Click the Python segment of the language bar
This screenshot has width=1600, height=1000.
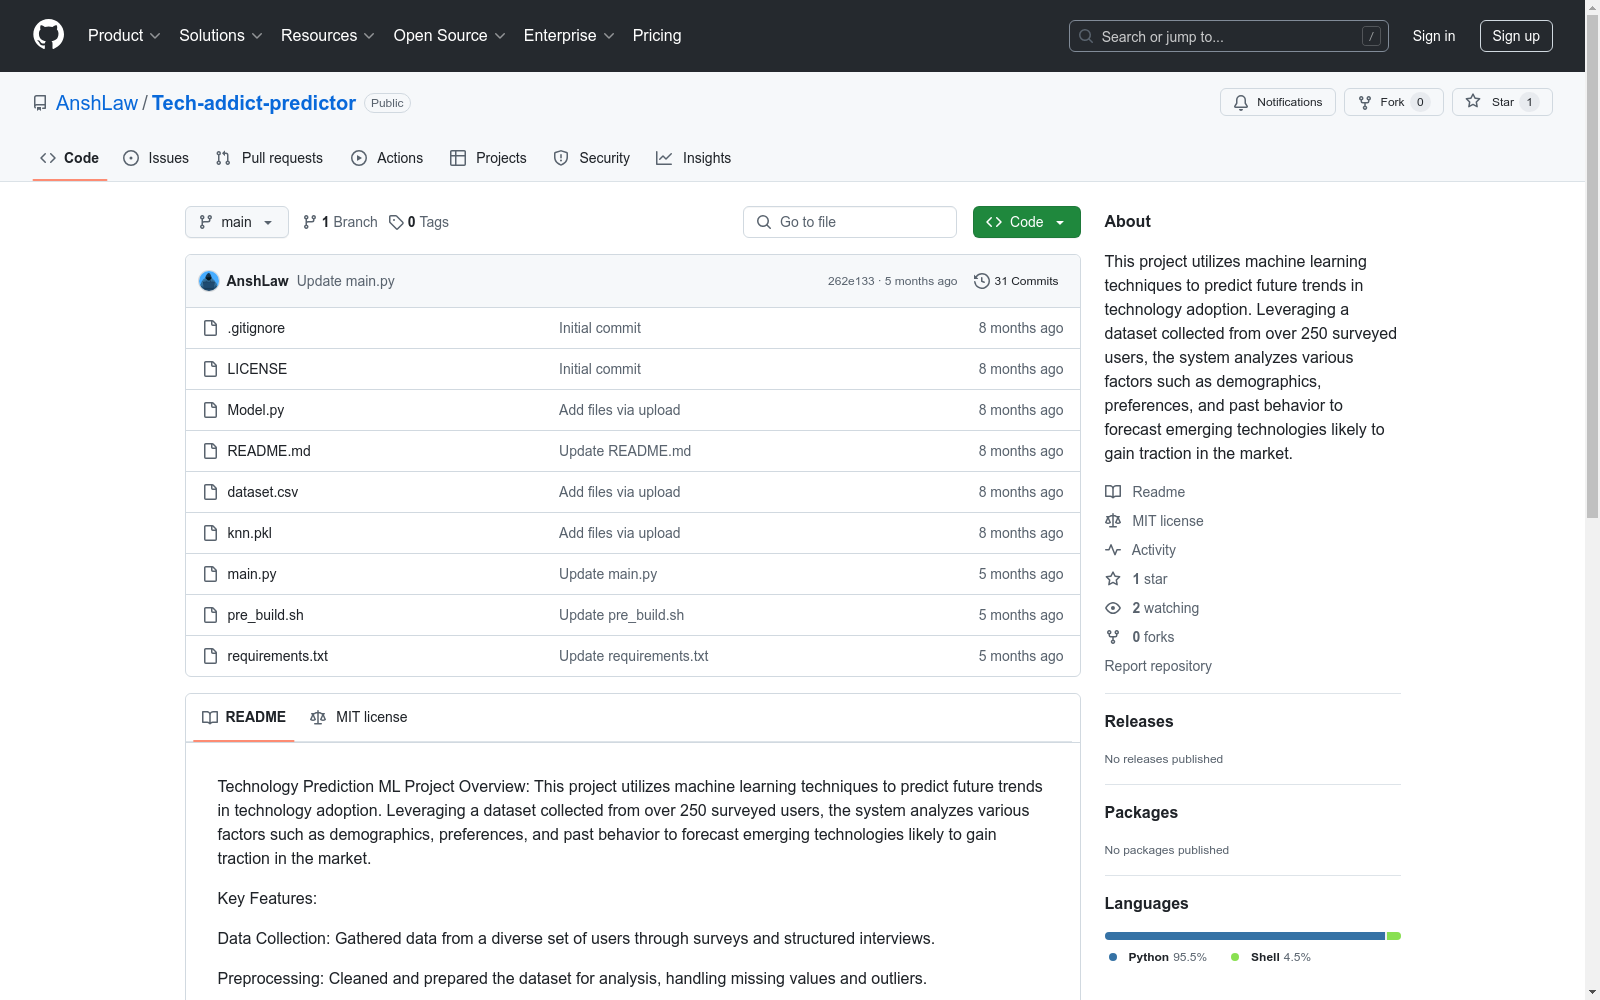coord(1245,936)
